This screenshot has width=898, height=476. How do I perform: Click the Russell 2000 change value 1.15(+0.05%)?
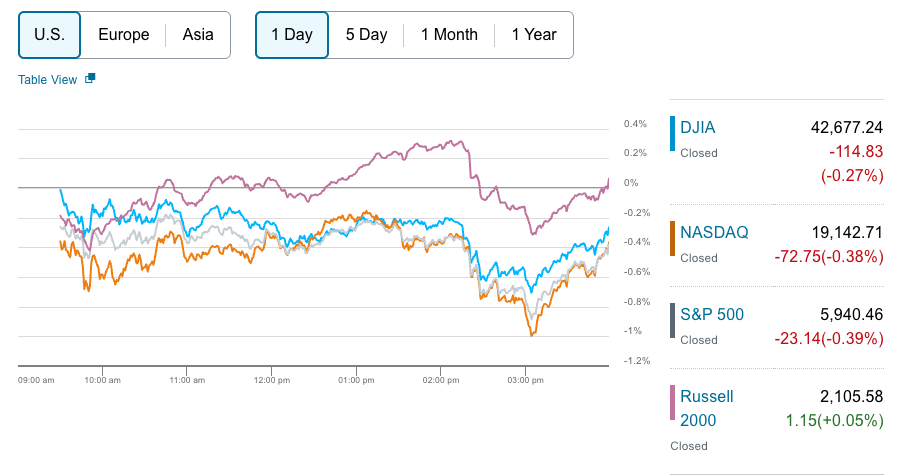tap(829, 420)
